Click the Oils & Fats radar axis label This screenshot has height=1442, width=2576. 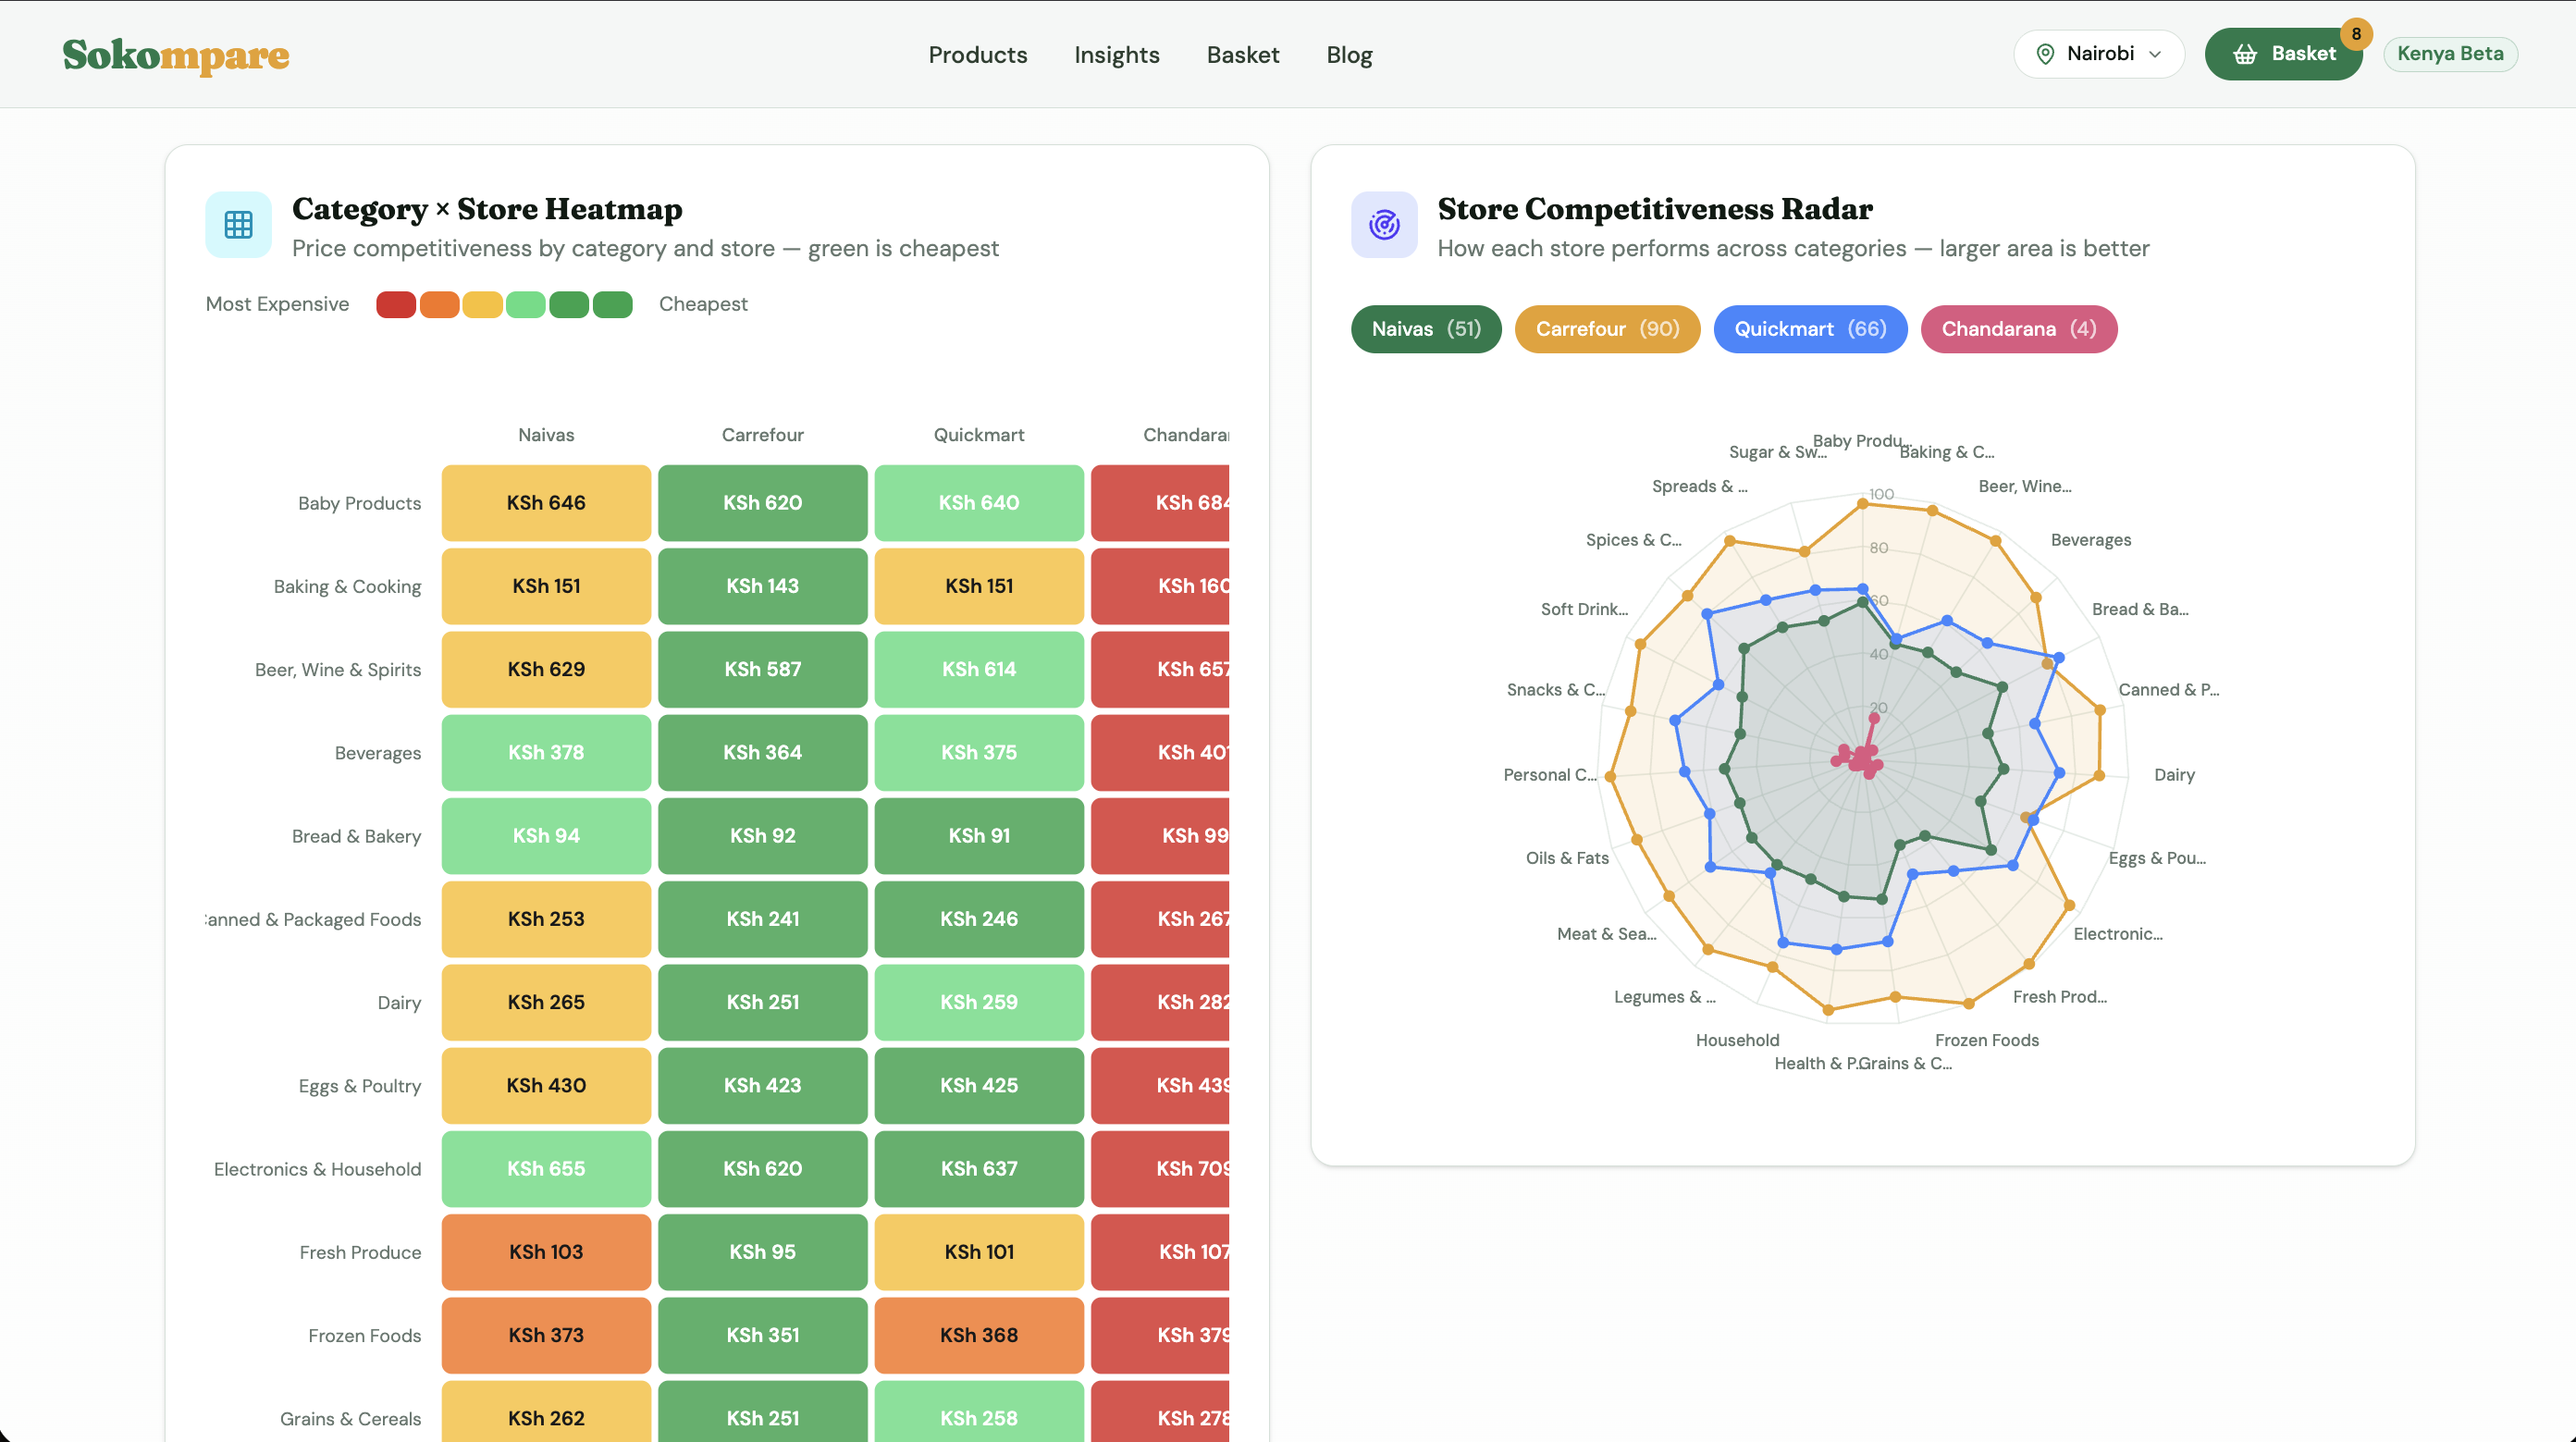click(x=1567, y=858)
